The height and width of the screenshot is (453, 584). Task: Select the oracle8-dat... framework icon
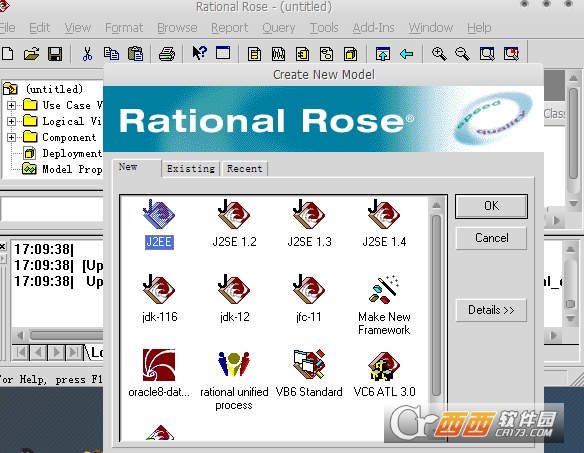click(x=159, y=365)
